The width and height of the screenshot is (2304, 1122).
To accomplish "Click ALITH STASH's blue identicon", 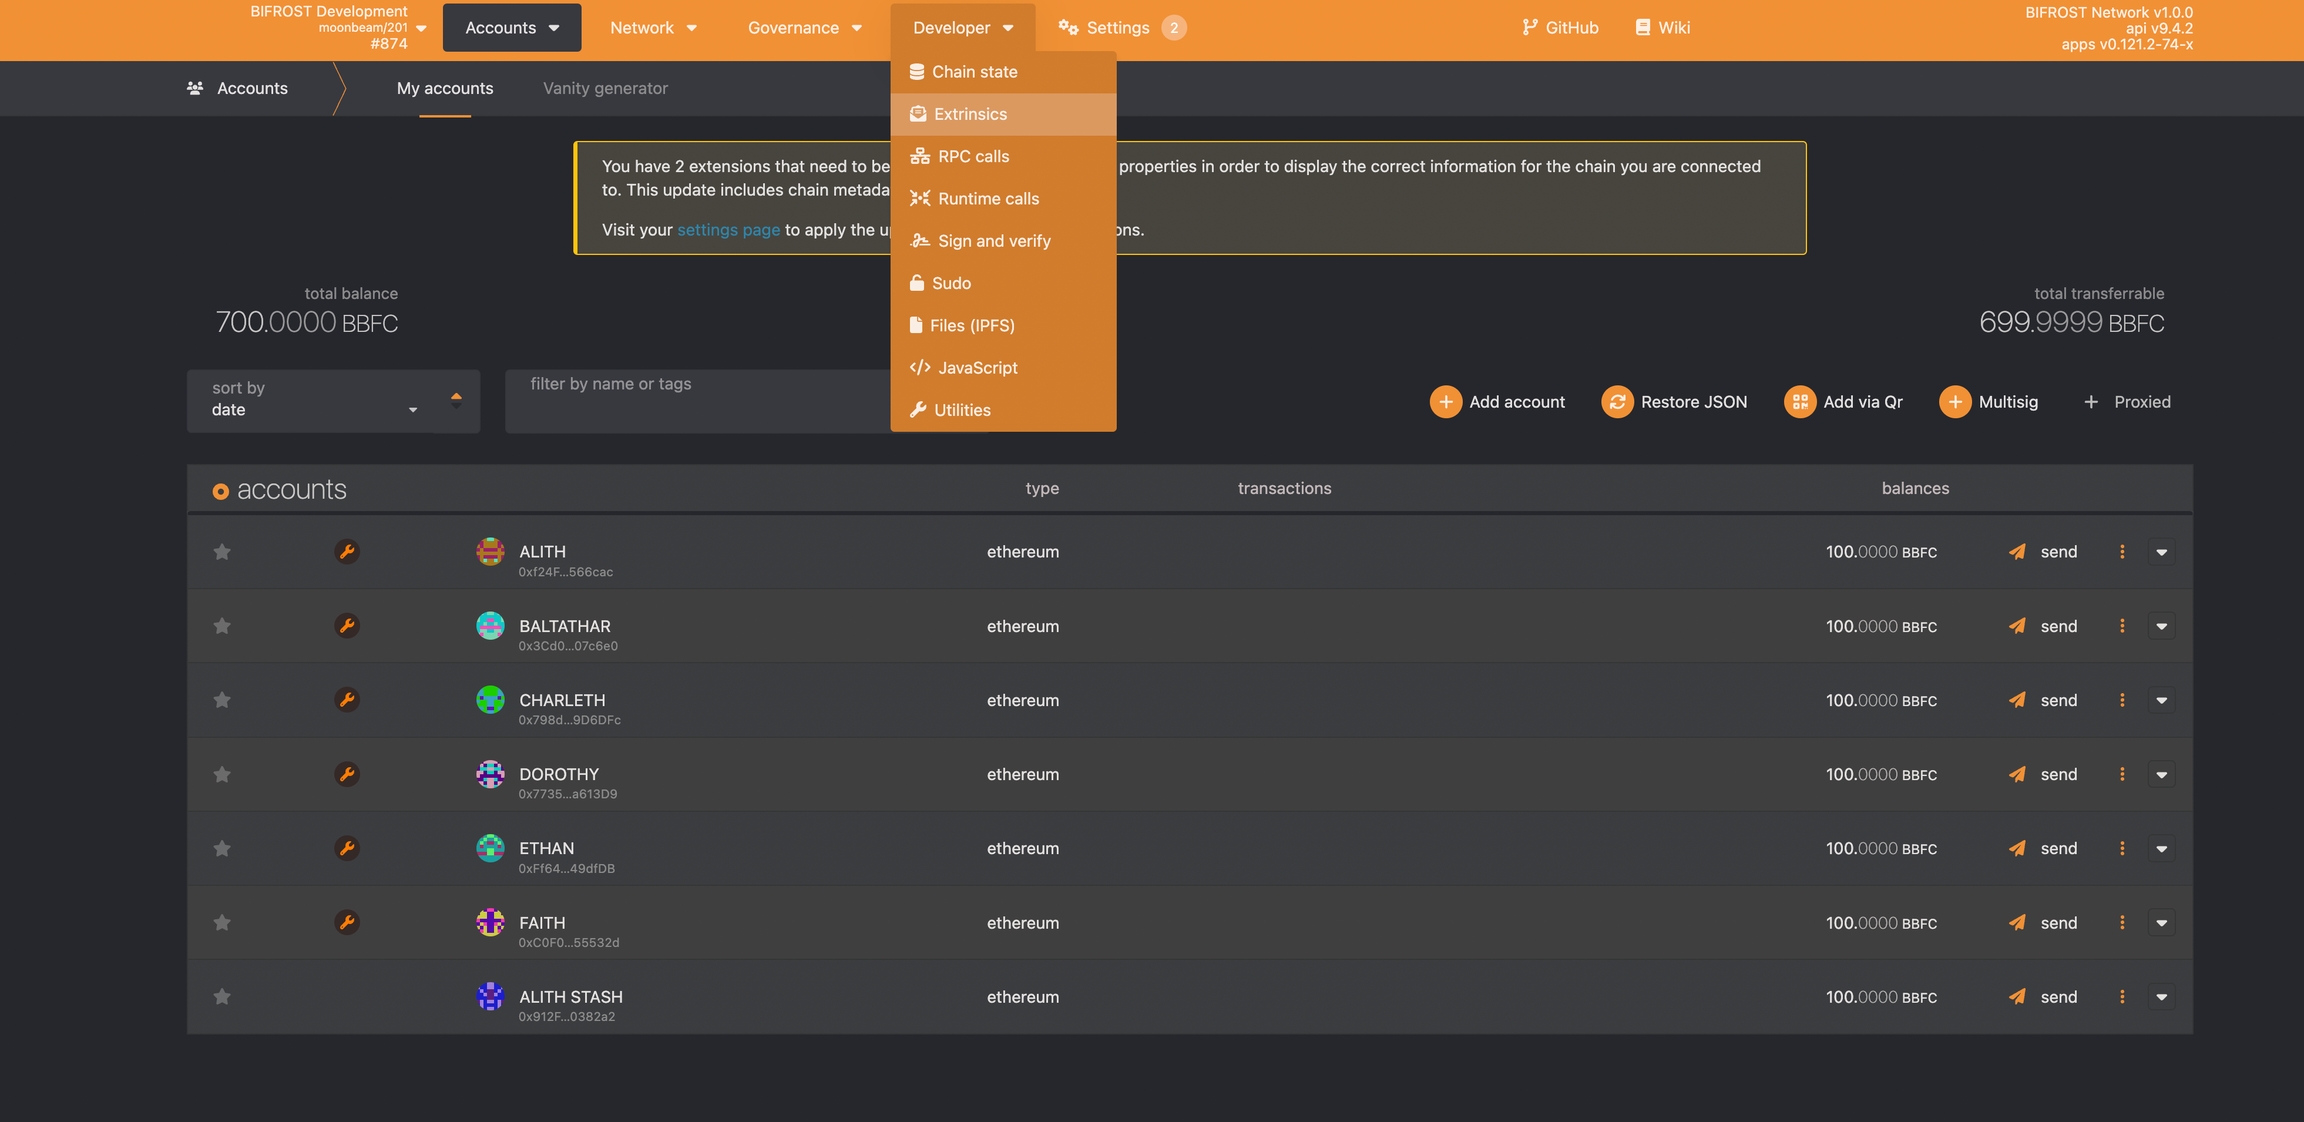I will coord(490,996).
